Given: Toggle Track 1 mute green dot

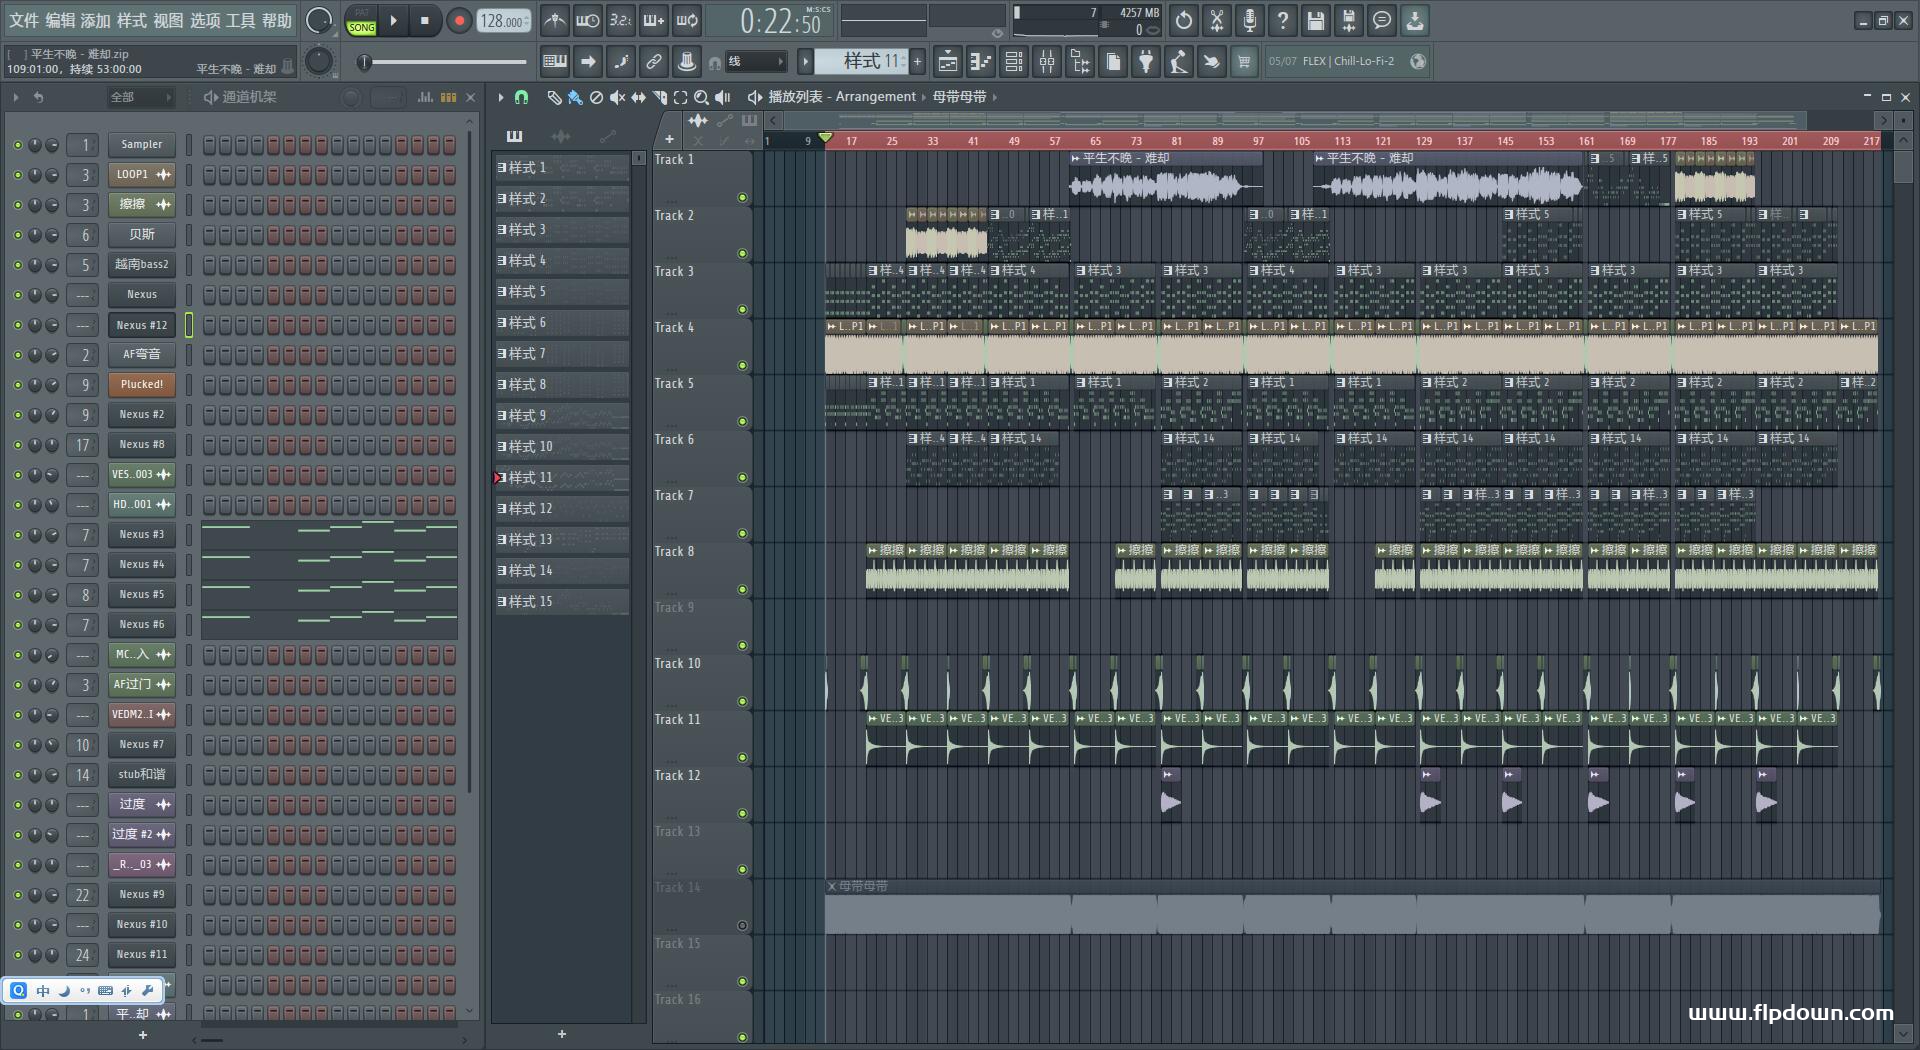Looking at the screenshot, I should pos(742,197).
